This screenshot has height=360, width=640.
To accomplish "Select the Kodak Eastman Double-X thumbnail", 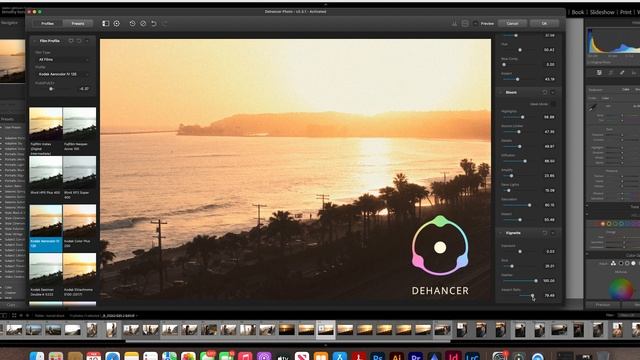I will click(46, 269).
